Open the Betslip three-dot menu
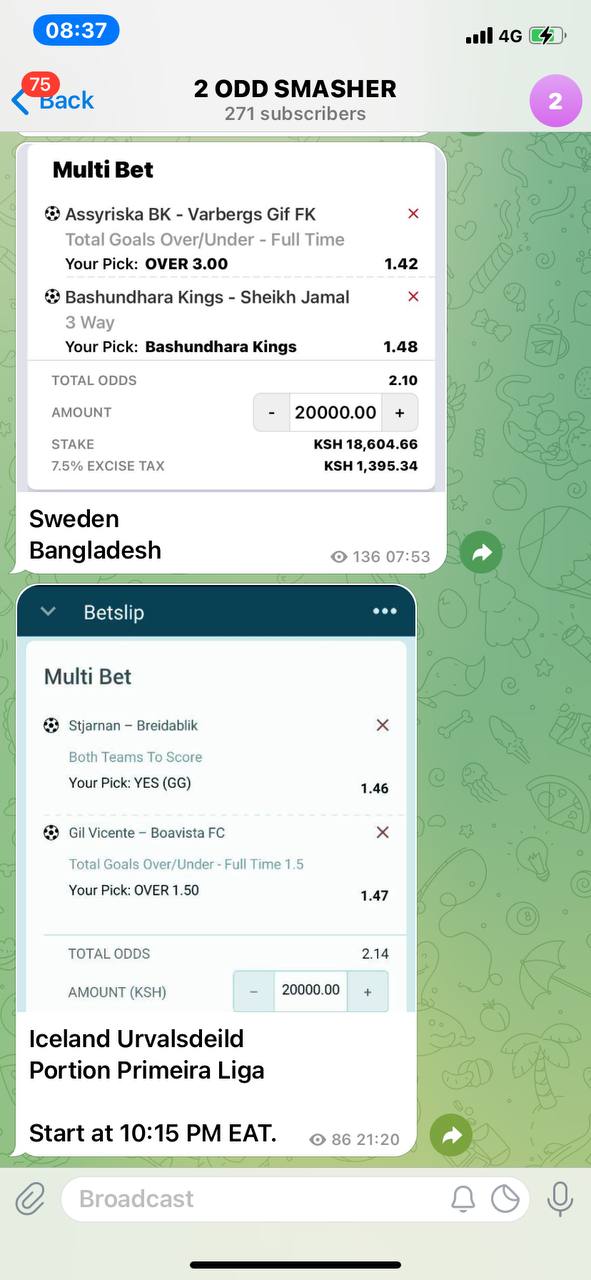 click(x=384, y=612)
